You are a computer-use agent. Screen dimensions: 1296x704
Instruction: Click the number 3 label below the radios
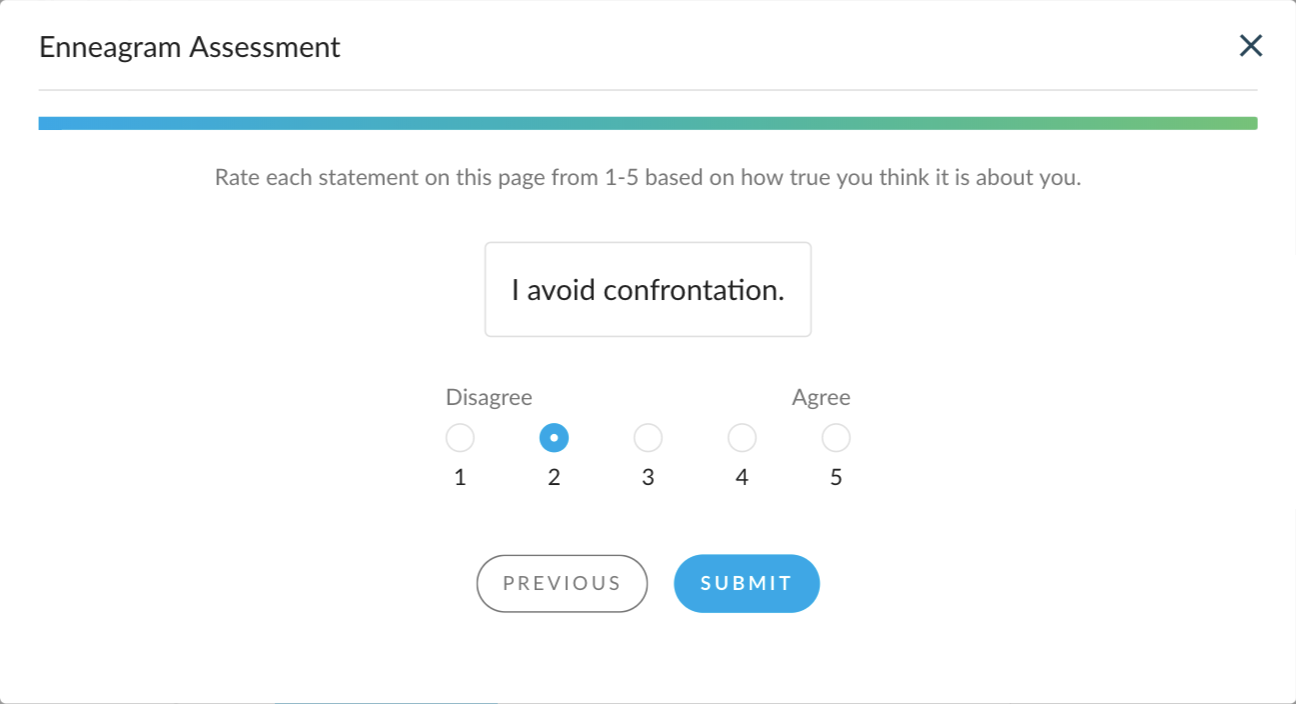tap(648, 478)
